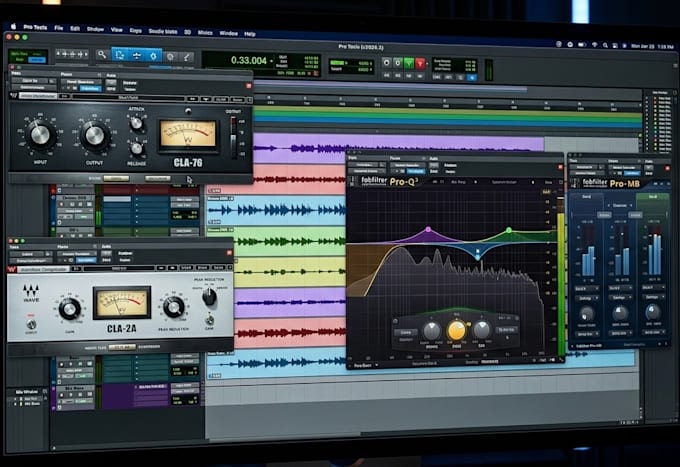Toggle blue highlighted button in Pro-Q 3 header
The width and height of the screenshot is (680, 467).
click(x=415, y=171)
